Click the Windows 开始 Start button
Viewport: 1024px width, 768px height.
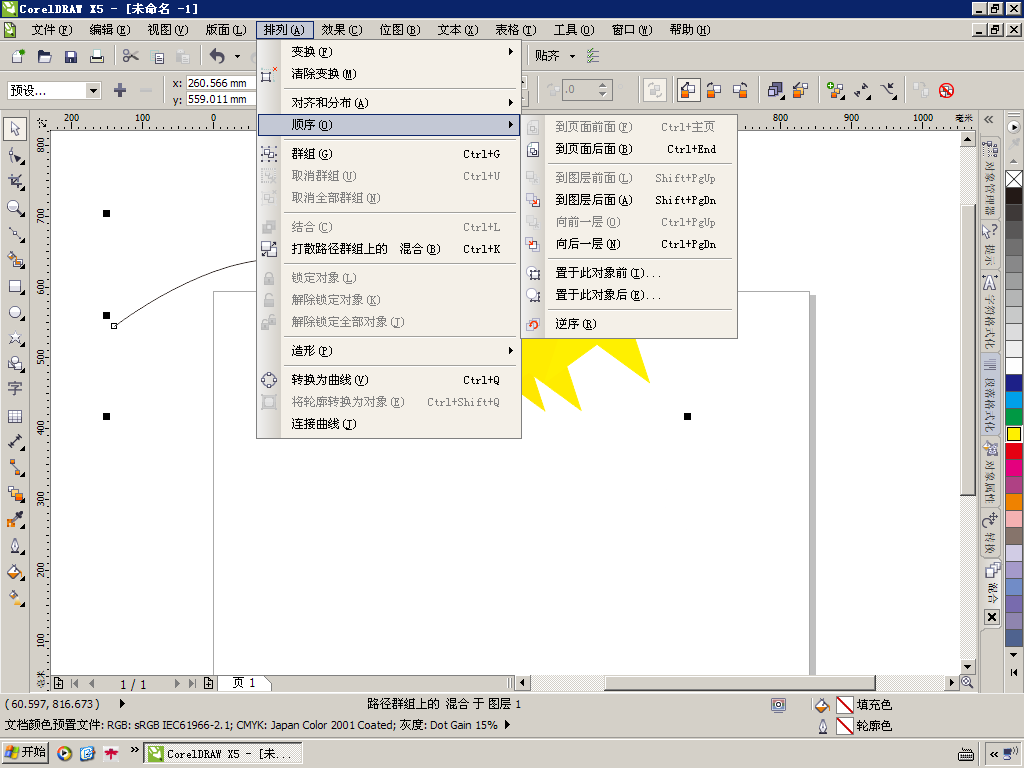[26, 752]
